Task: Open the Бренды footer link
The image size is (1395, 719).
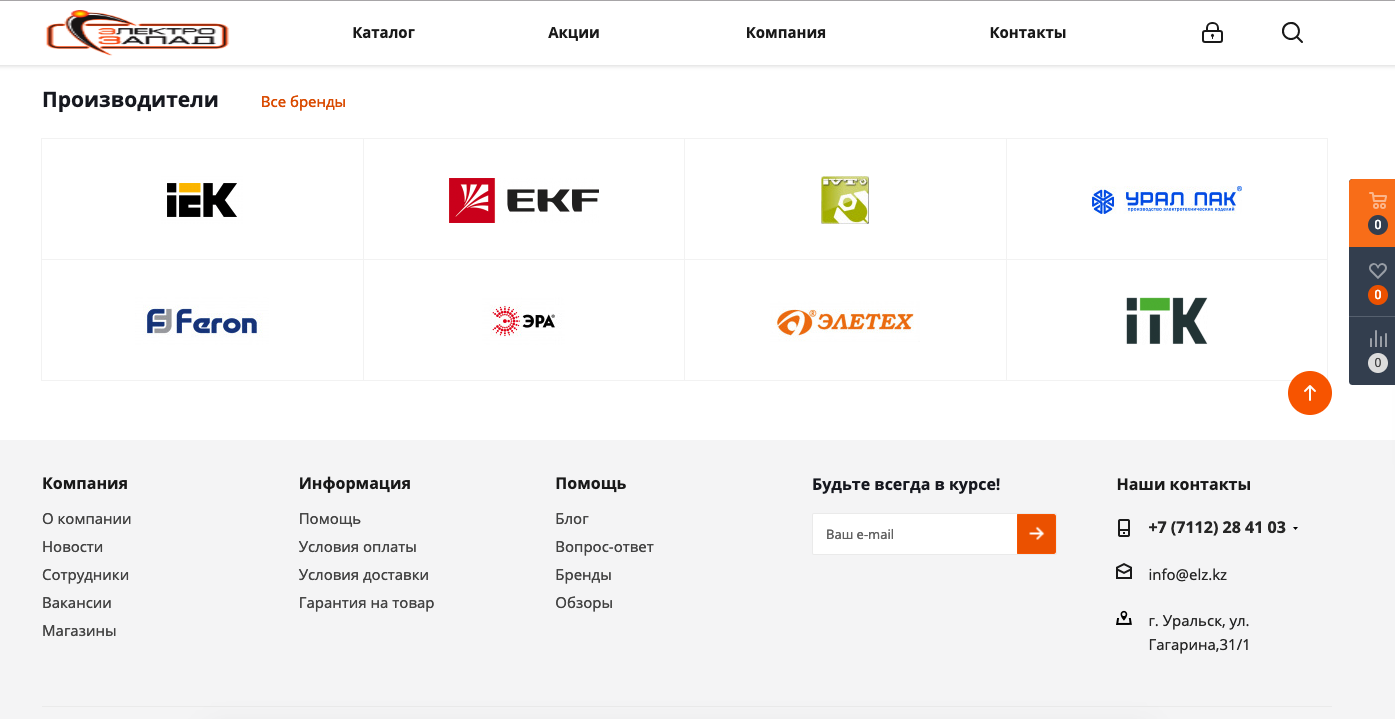Action: tap(584, 575)
